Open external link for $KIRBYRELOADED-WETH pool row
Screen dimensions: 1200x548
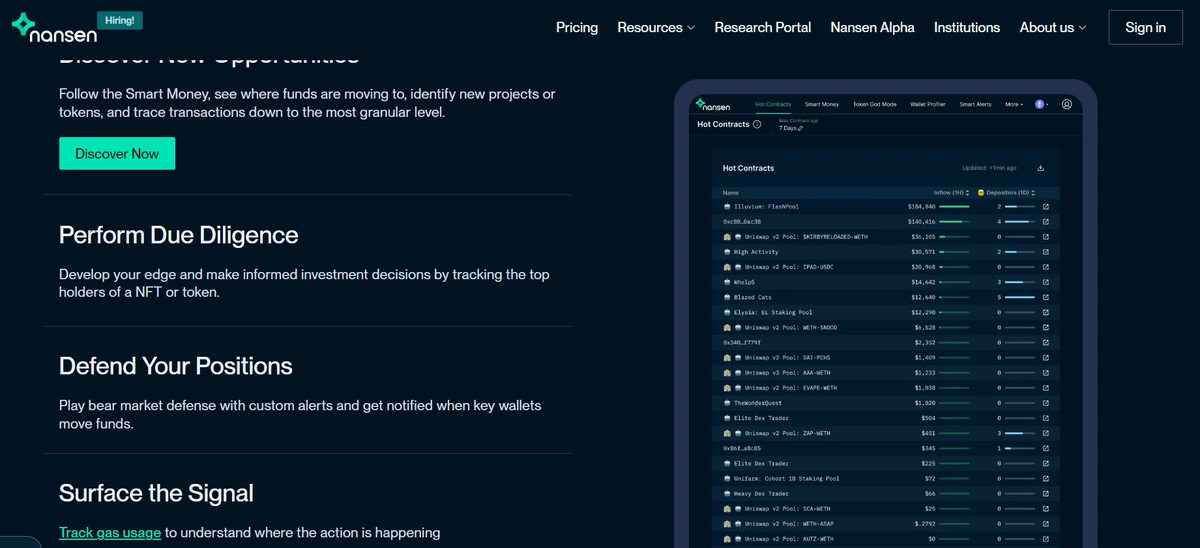tap(1046, 237)
